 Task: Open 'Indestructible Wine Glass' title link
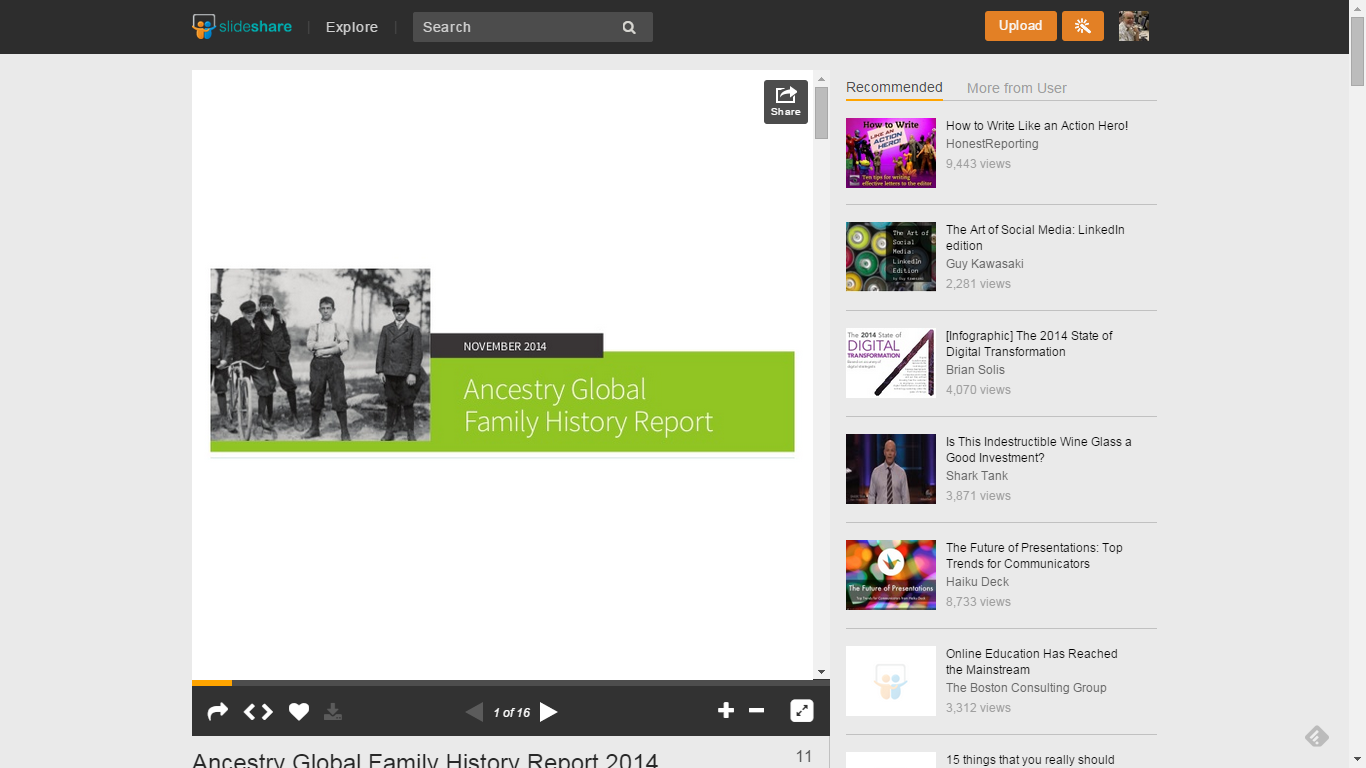pos(1039,450)
